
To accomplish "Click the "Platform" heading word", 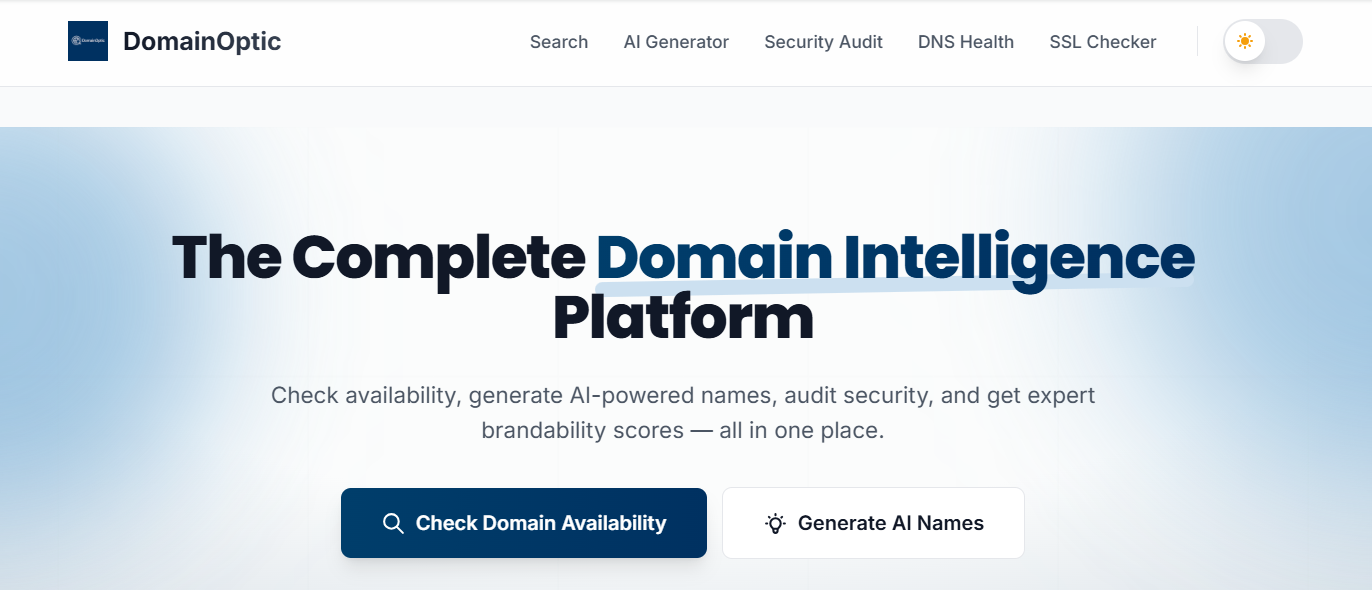I will coord(684,319).
